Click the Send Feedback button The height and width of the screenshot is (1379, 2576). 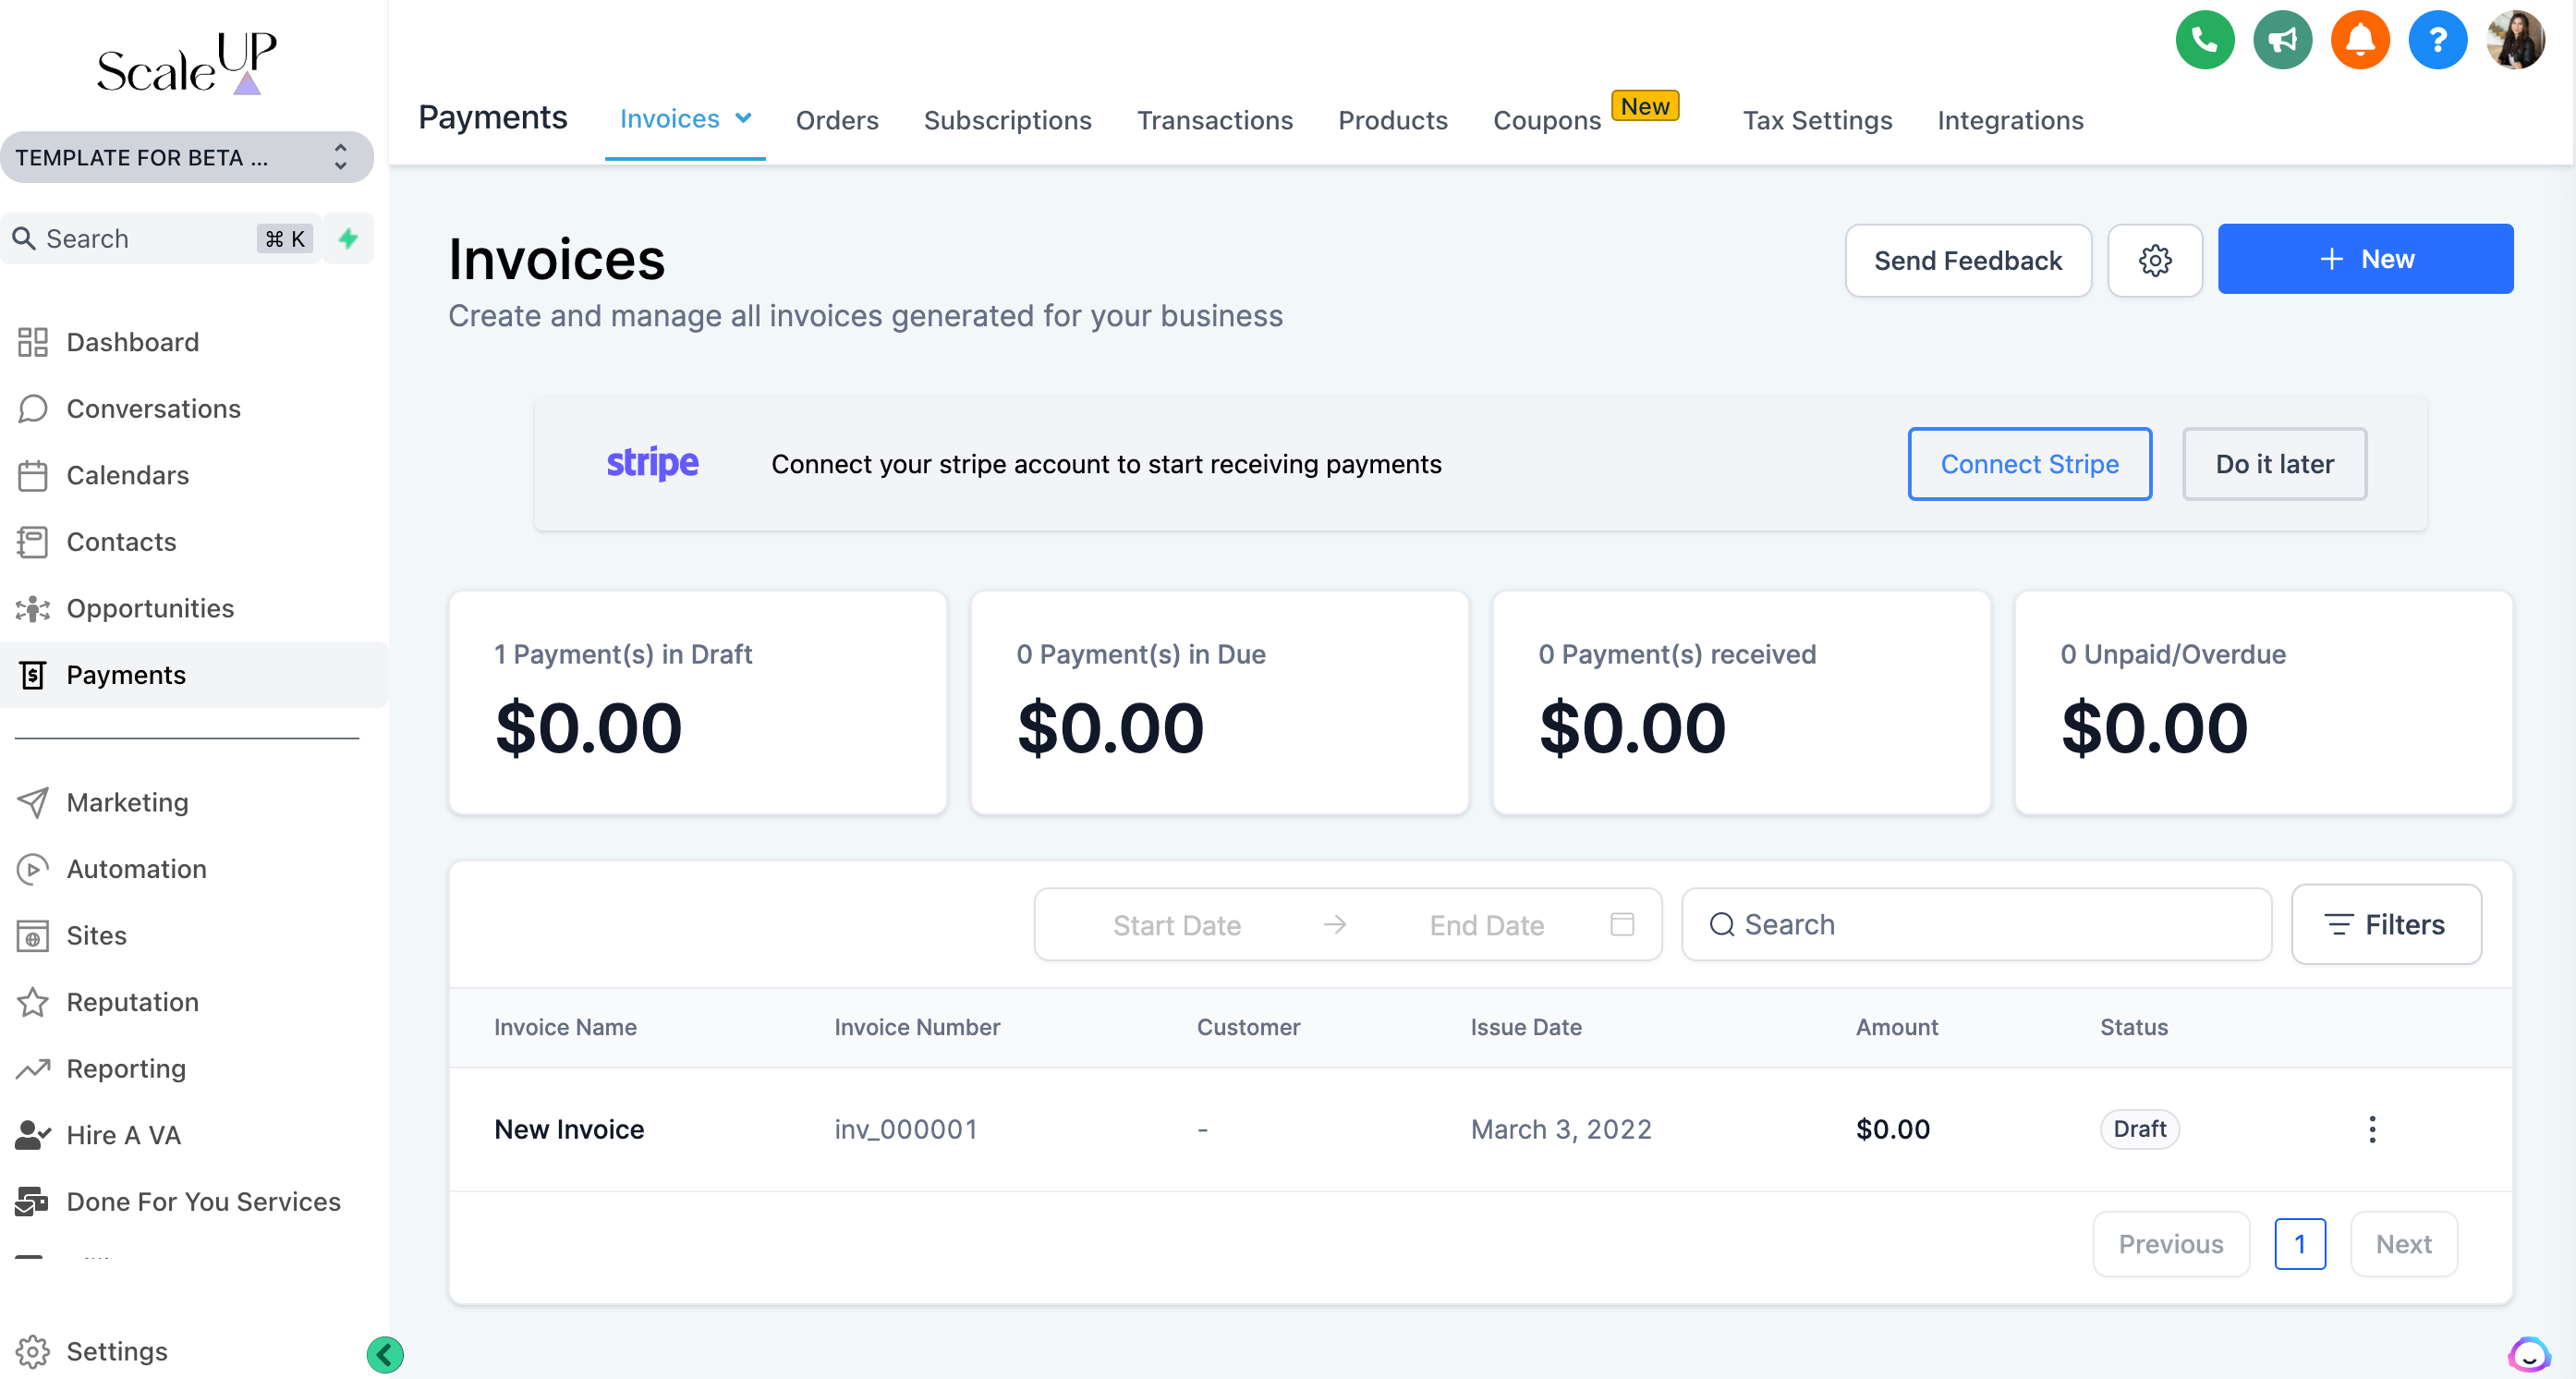pos(1967,260)
